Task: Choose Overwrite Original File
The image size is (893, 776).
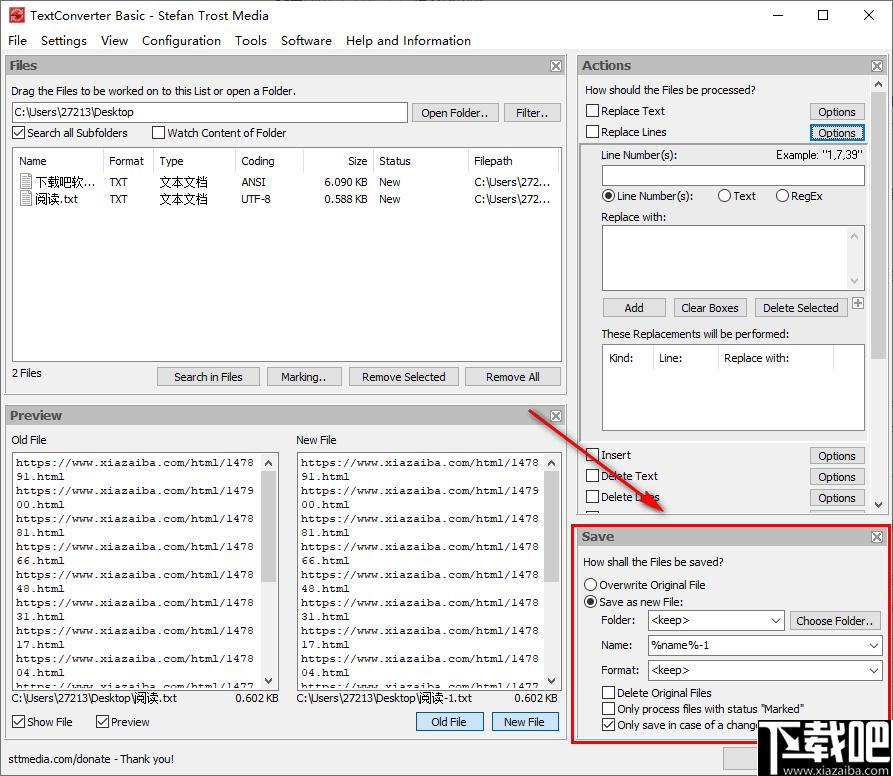Action: click(591, 585)
